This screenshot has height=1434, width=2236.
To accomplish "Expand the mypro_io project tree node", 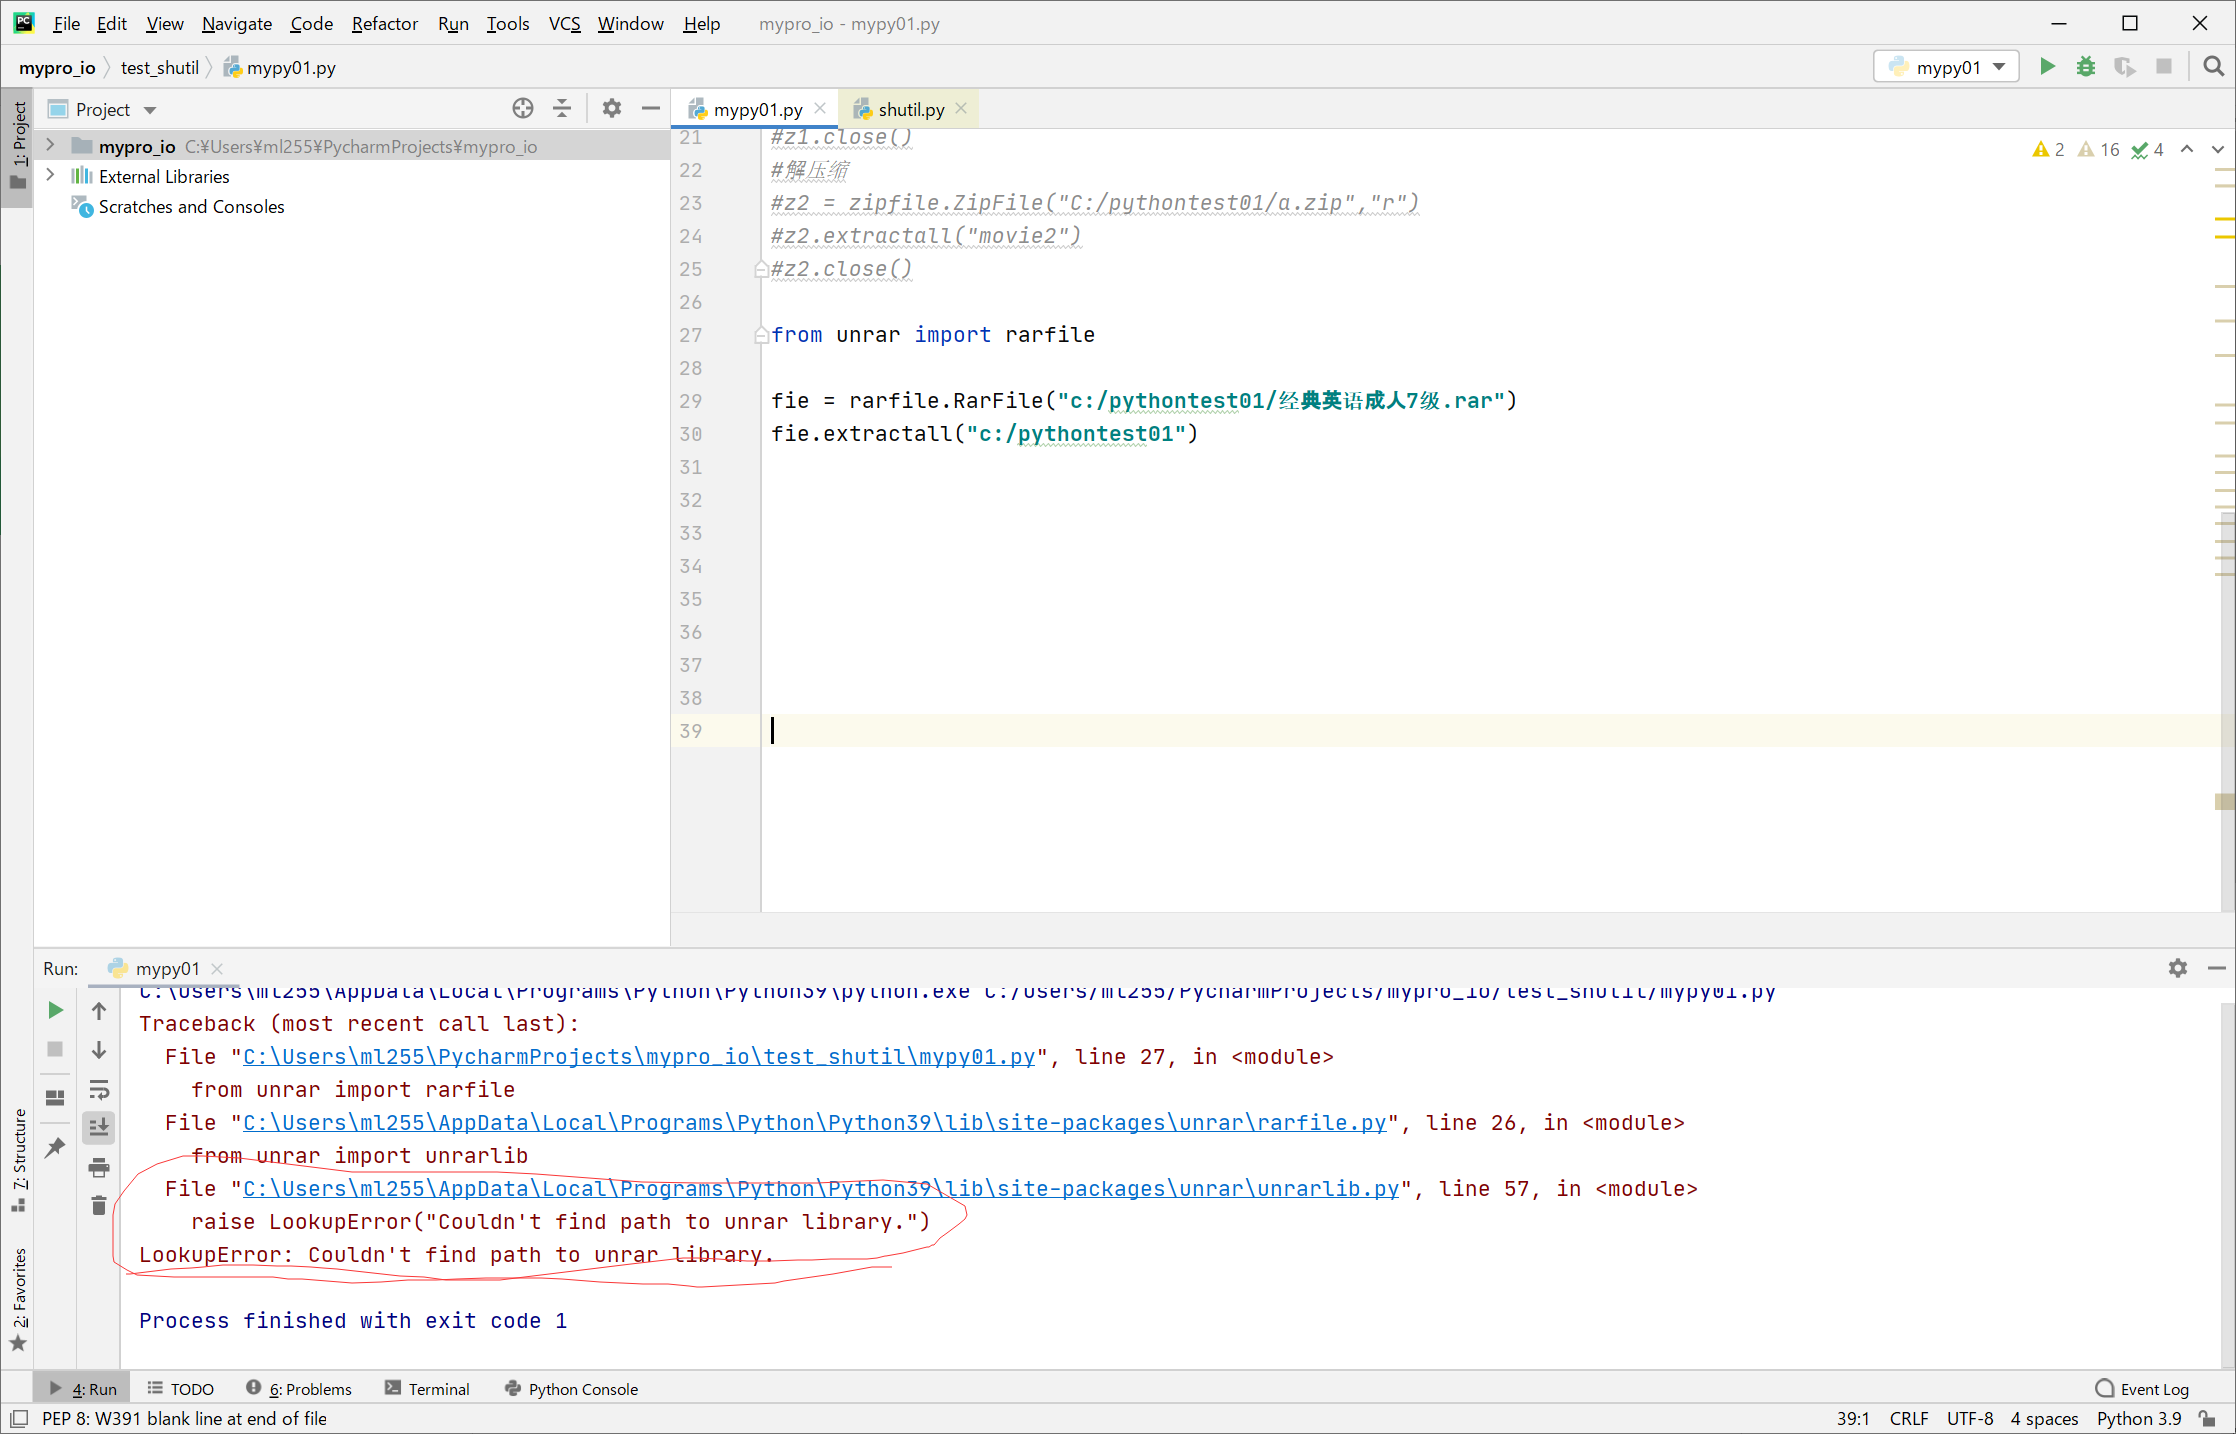I will [x=50, y=146].
